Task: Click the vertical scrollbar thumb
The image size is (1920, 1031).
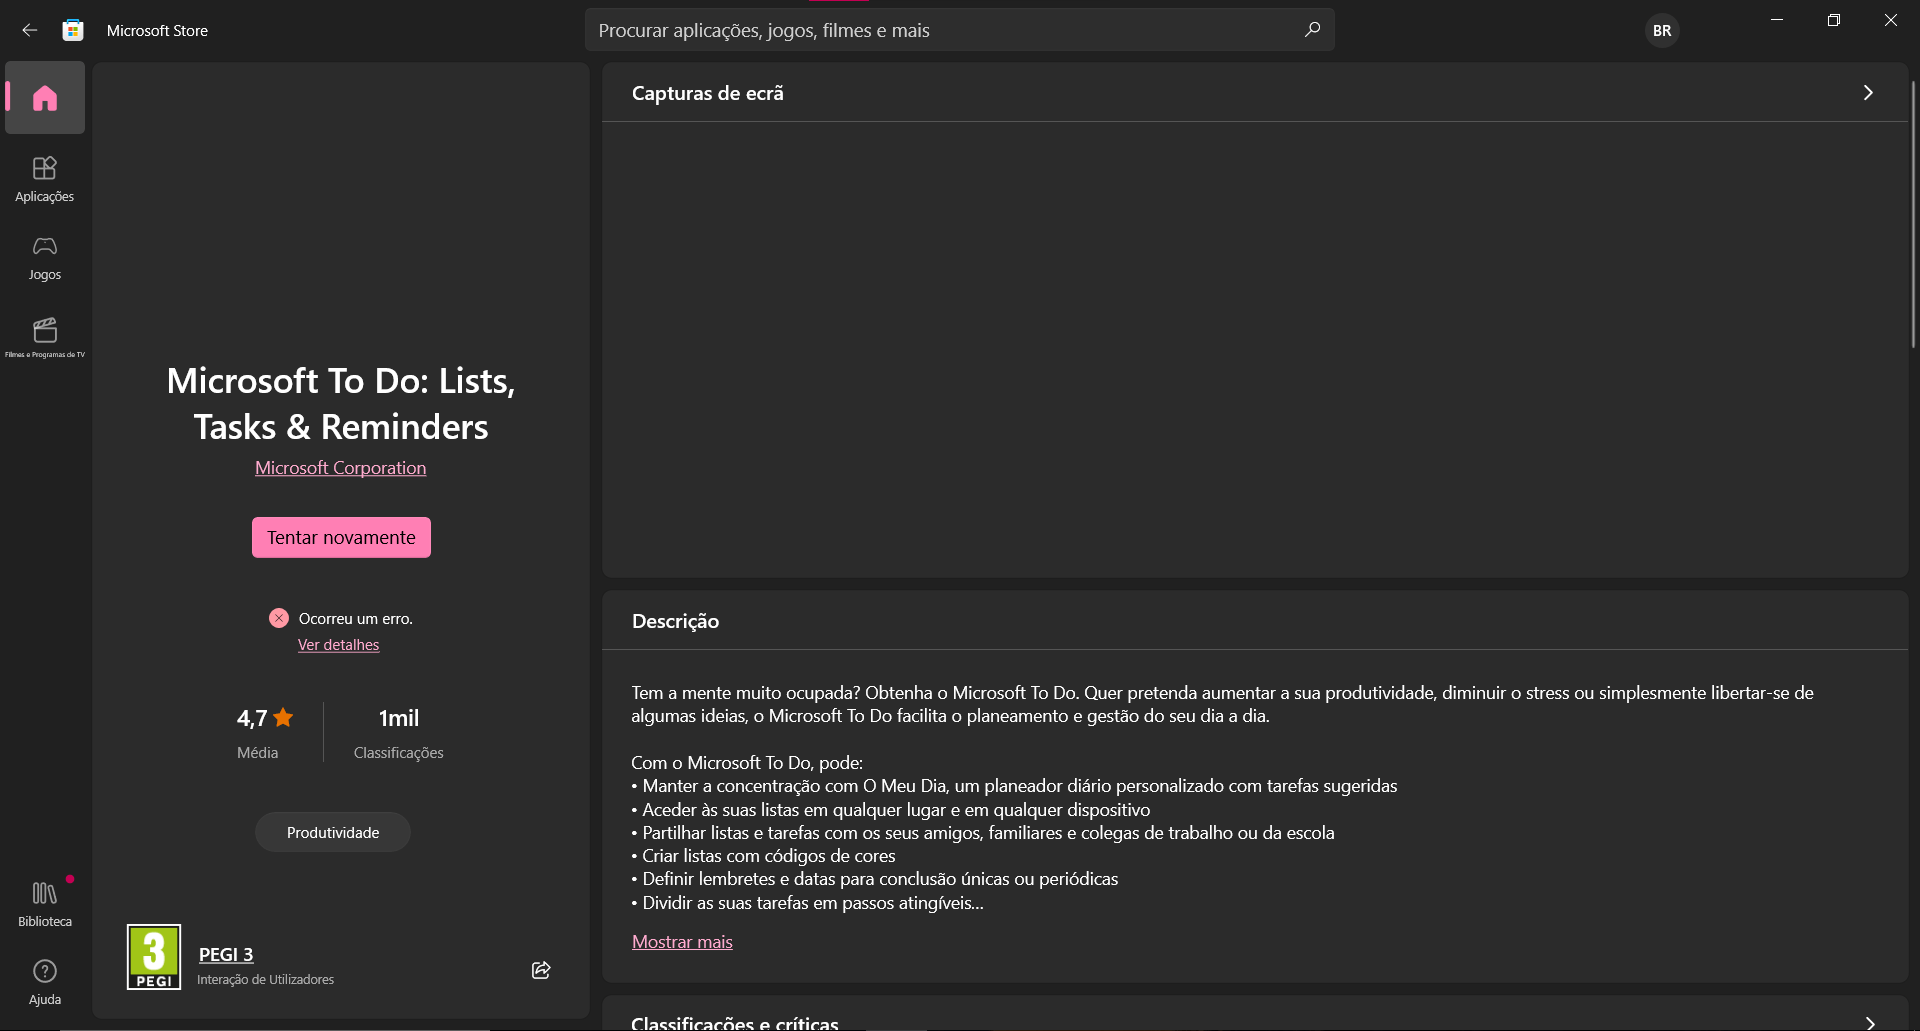Action: click(1913, 214)
